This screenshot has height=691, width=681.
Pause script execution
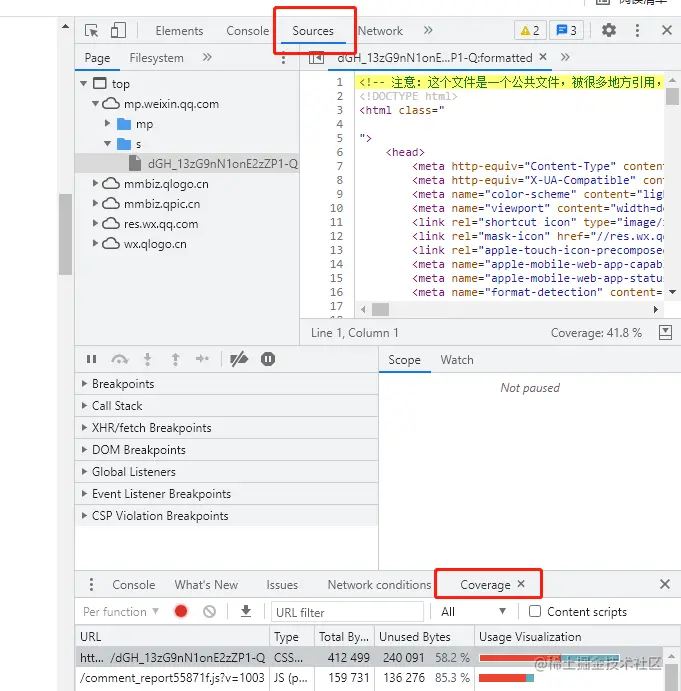point(91,359)
